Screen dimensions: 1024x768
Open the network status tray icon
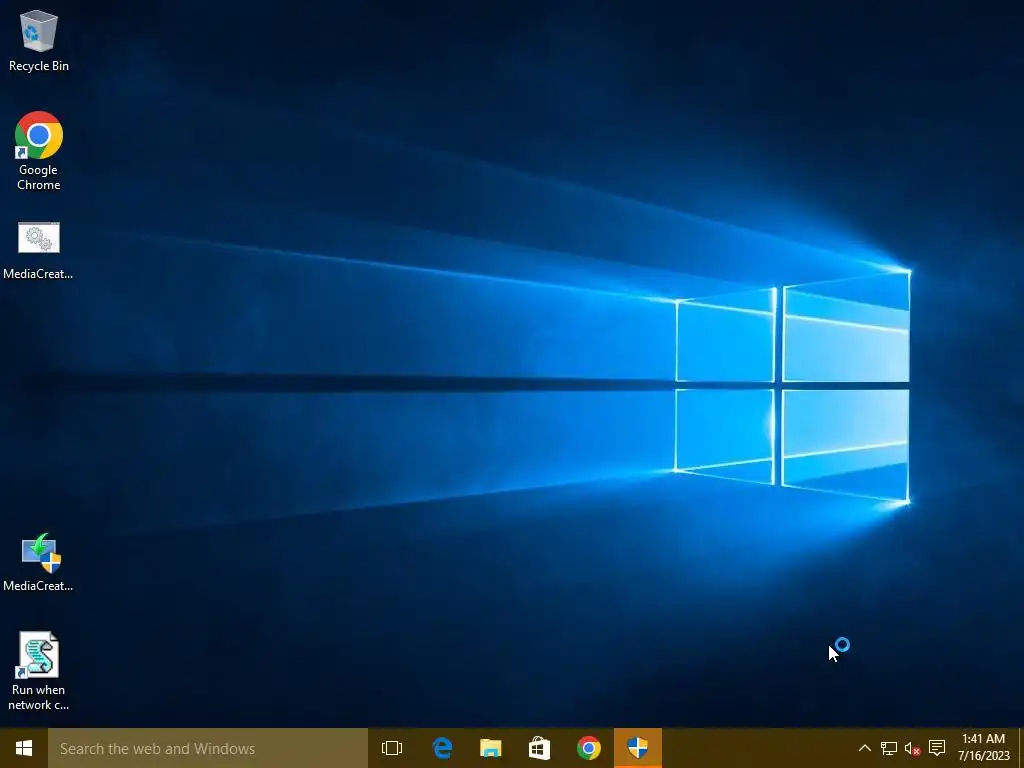(888, 748)
